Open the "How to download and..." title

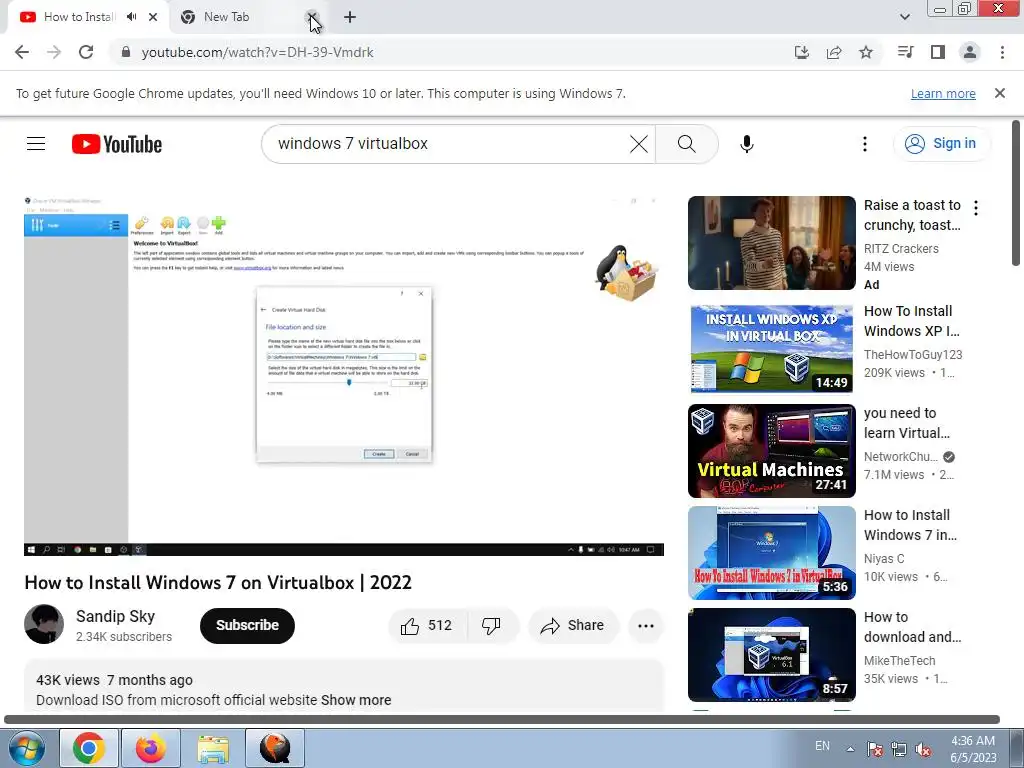pyautogui.click(x=912, y=626)
